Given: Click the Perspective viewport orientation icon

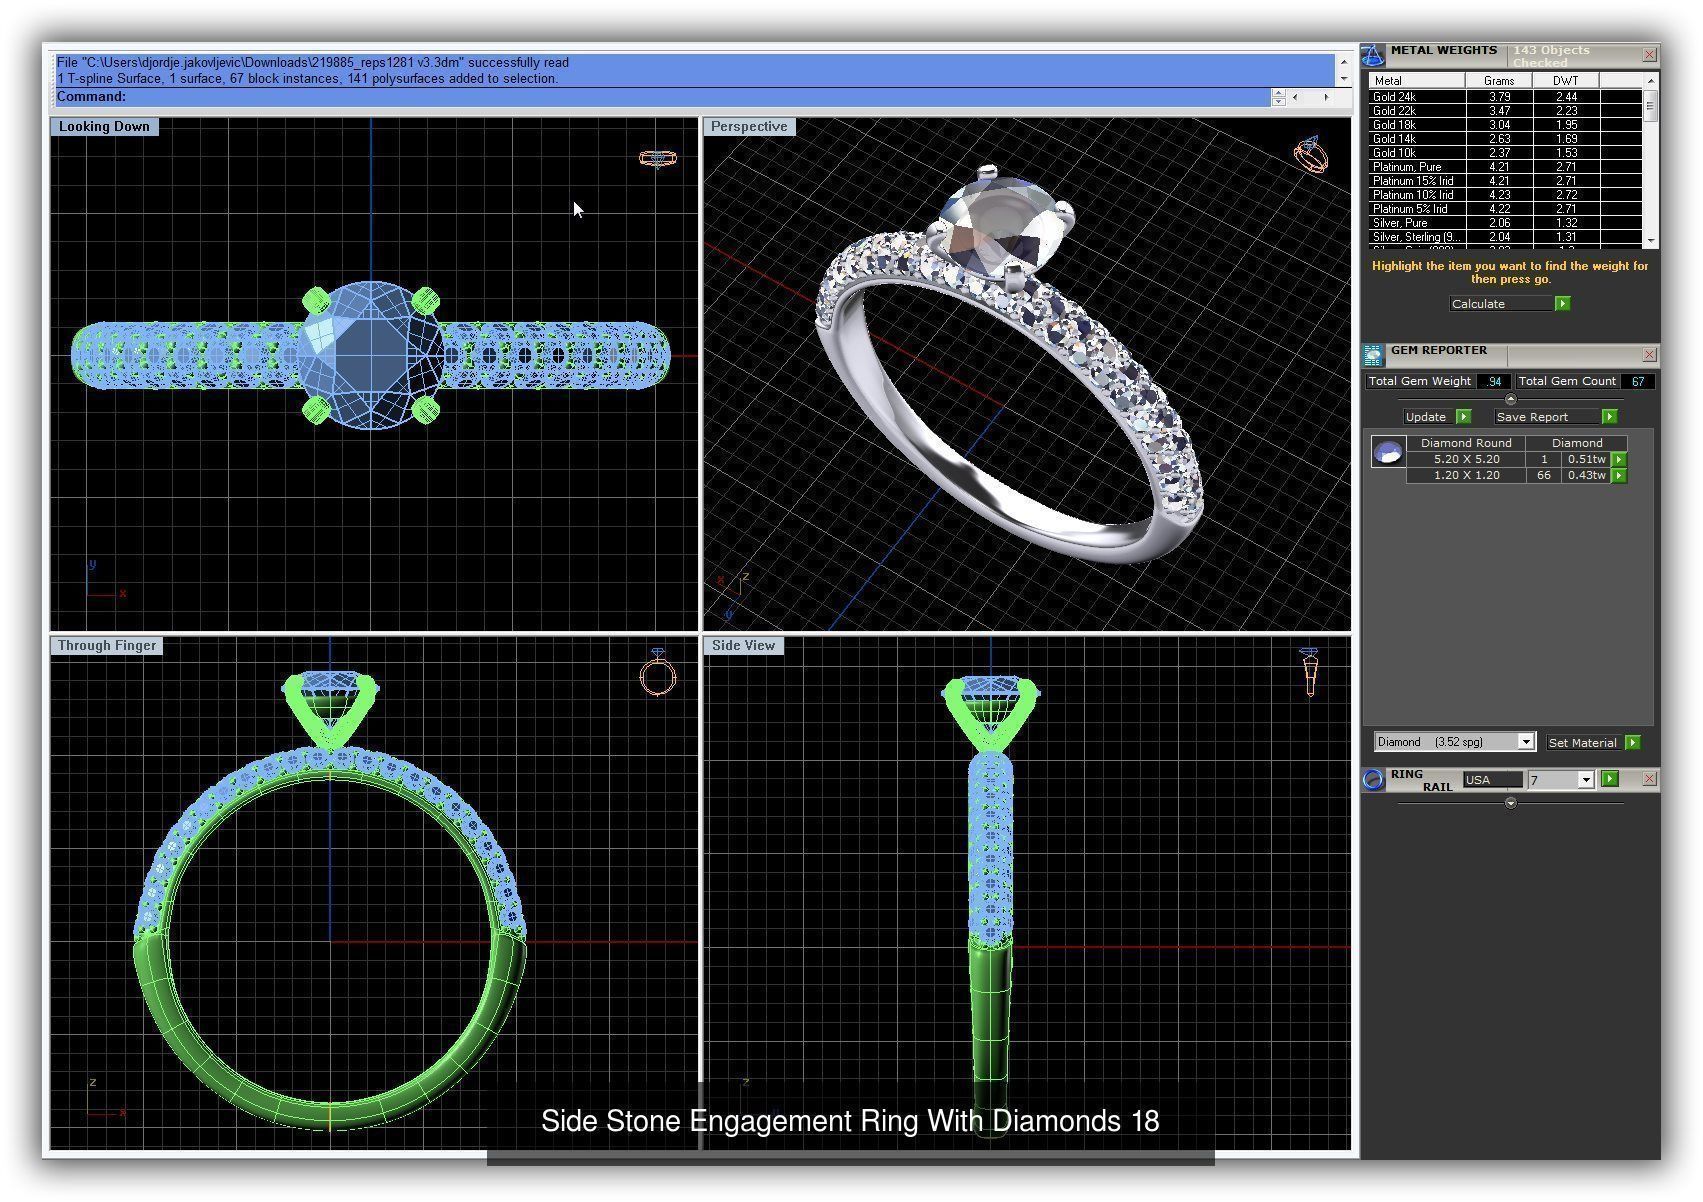Looking at the screenshot, I should click(1311, 155).
